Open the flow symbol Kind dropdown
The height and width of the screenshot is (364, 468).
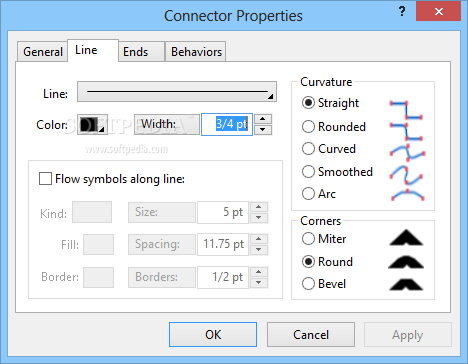pyautogui.click(x=92, y=212)
